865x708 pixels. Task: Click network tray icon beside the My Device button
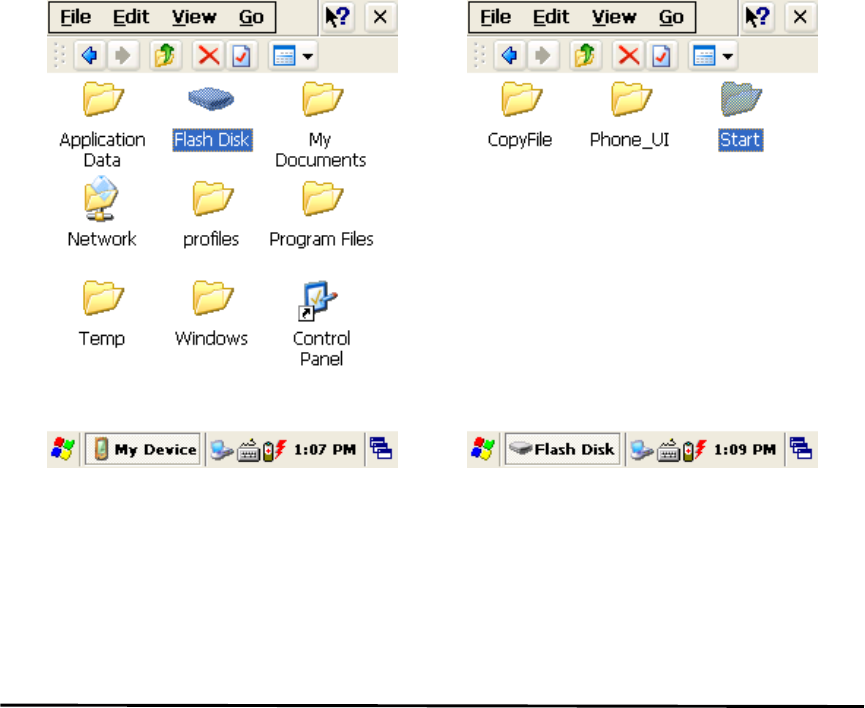222,450
